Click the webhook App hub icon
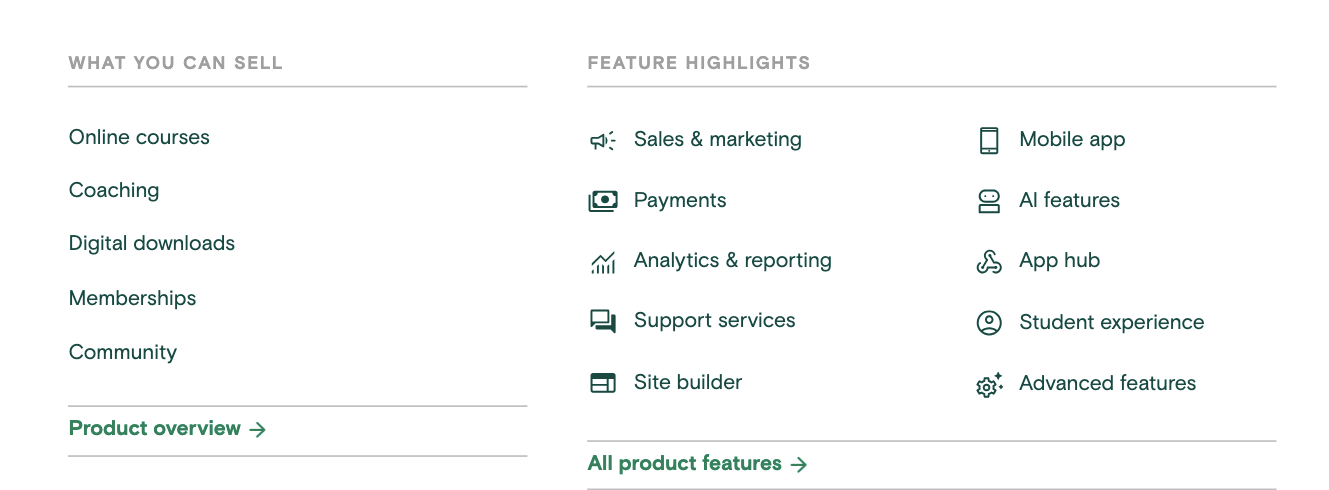 [x=989, y=262]
